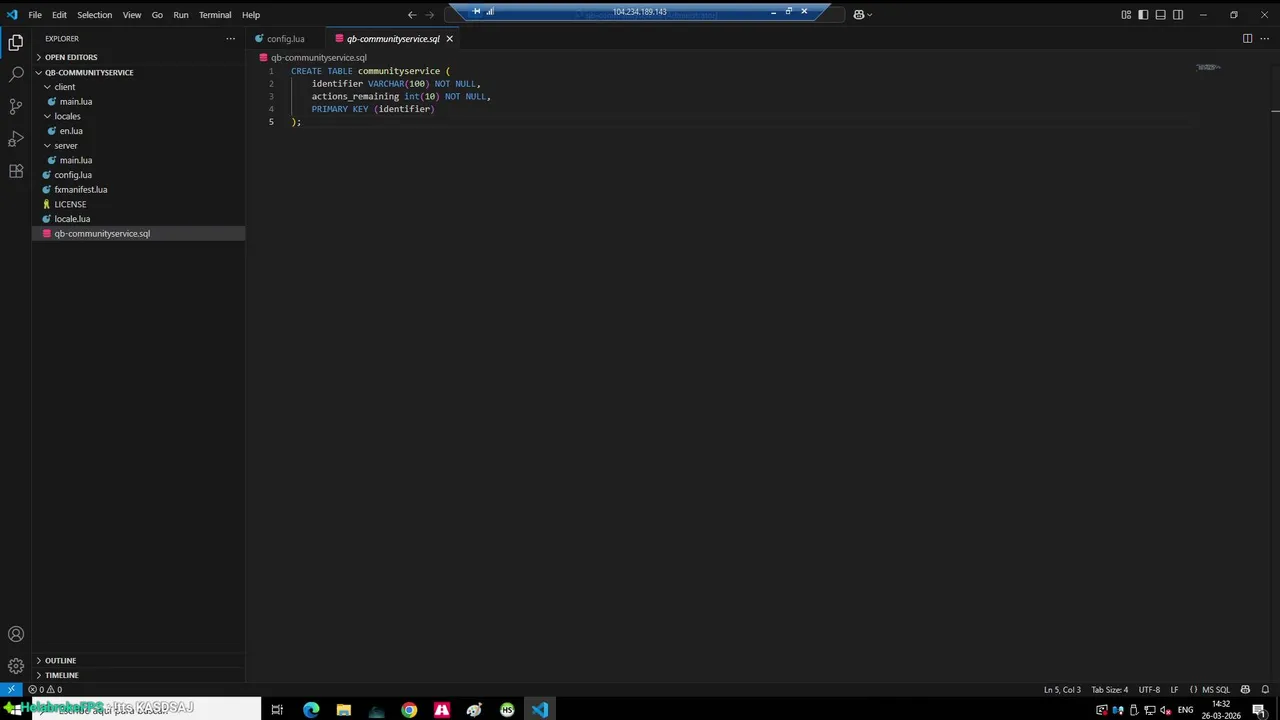Open notifications bell in status bar

[1265, 690]
